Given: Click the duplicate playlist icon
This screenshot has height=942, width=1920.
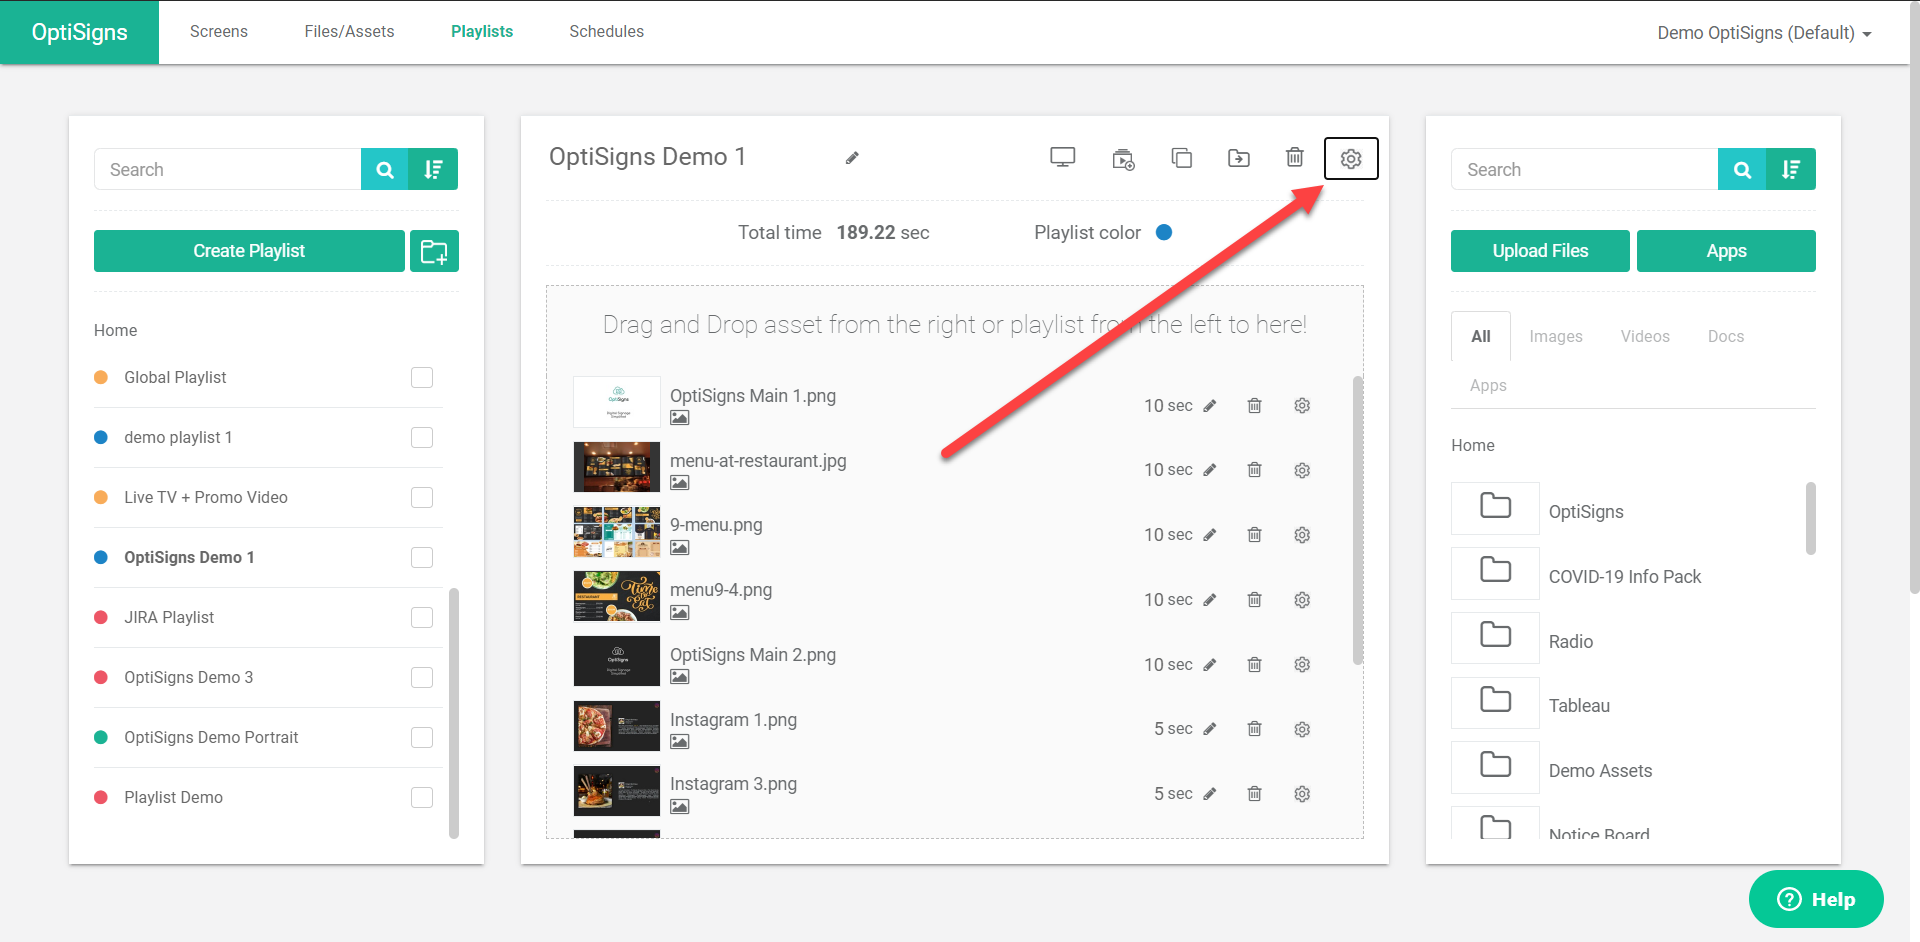Looking at the screenshot, I should click(x=1181, y=158).
